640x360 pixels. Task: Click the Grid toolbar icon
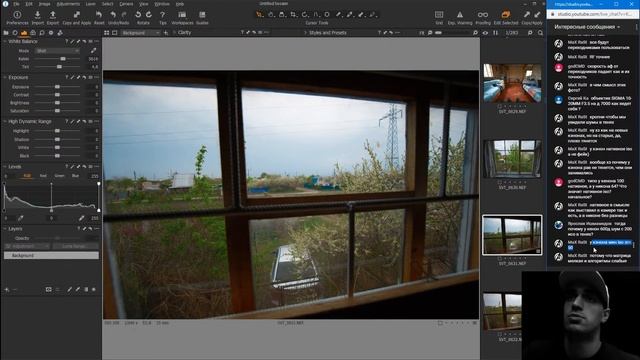click(439, 15)
